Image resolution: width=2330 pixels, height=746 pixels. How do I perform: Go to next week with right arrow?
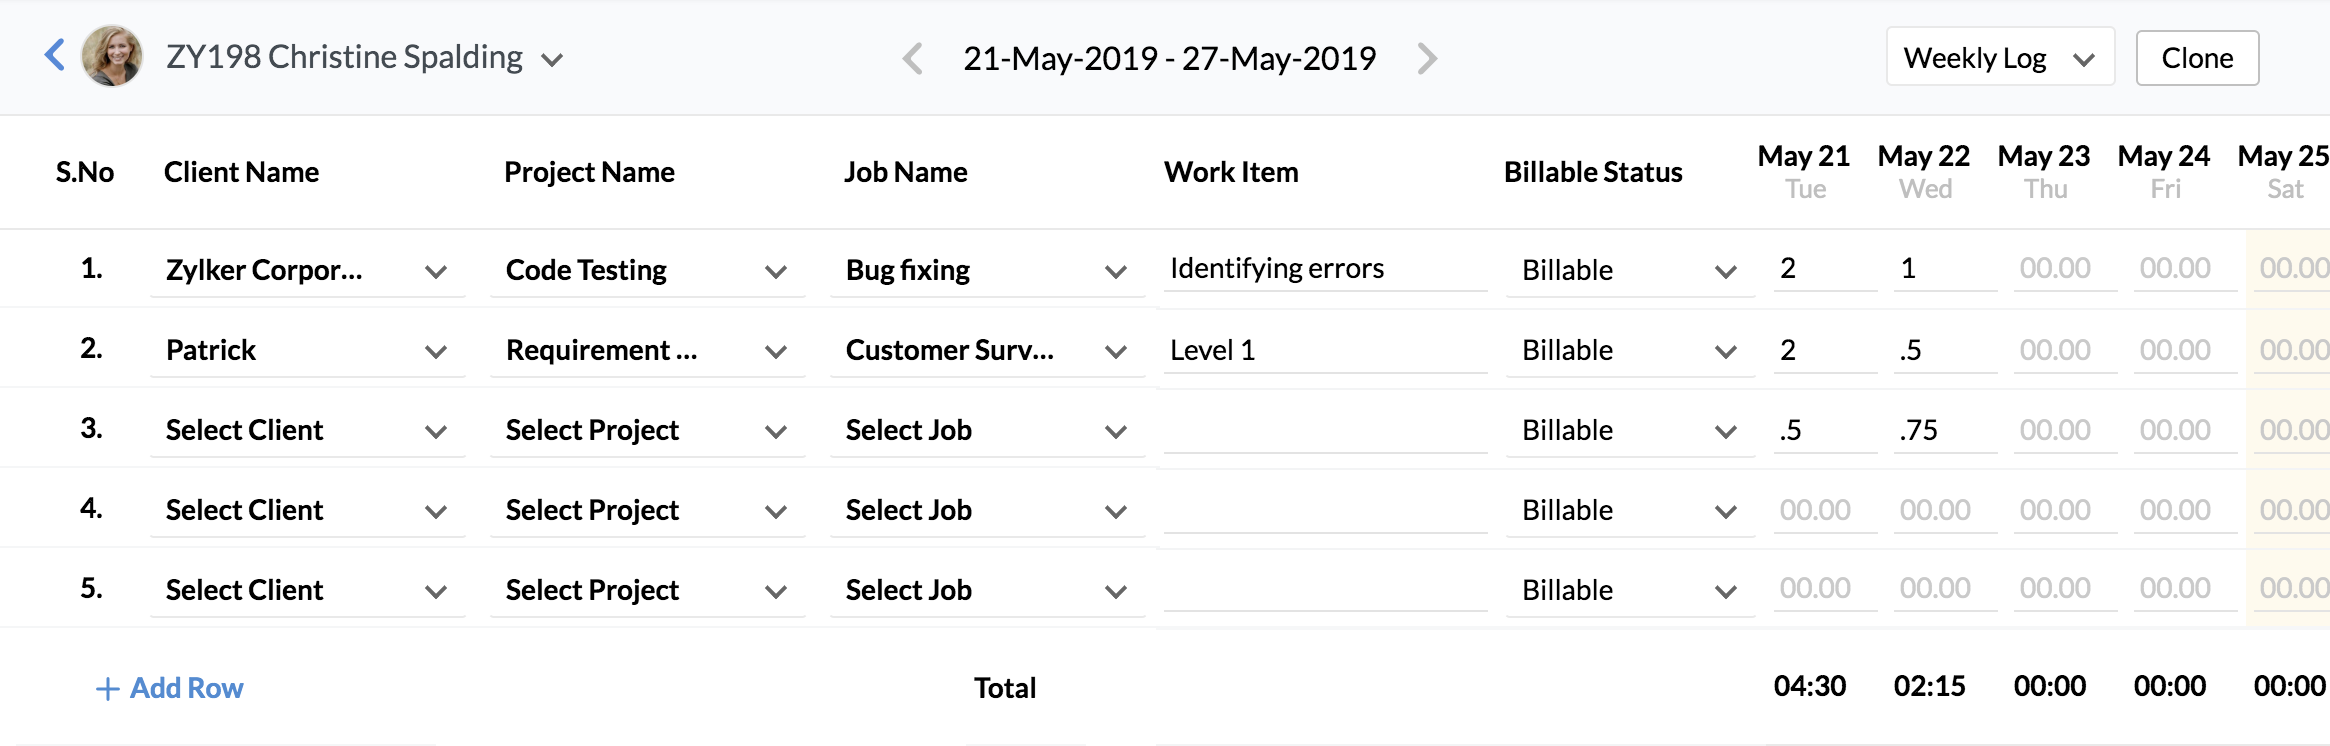[x=1427, y=59]
